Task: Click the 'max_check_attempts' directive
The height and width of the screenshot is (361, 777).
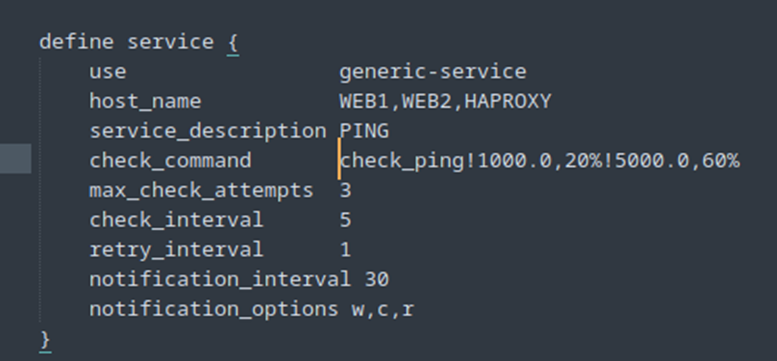Action: click(202, 191)
